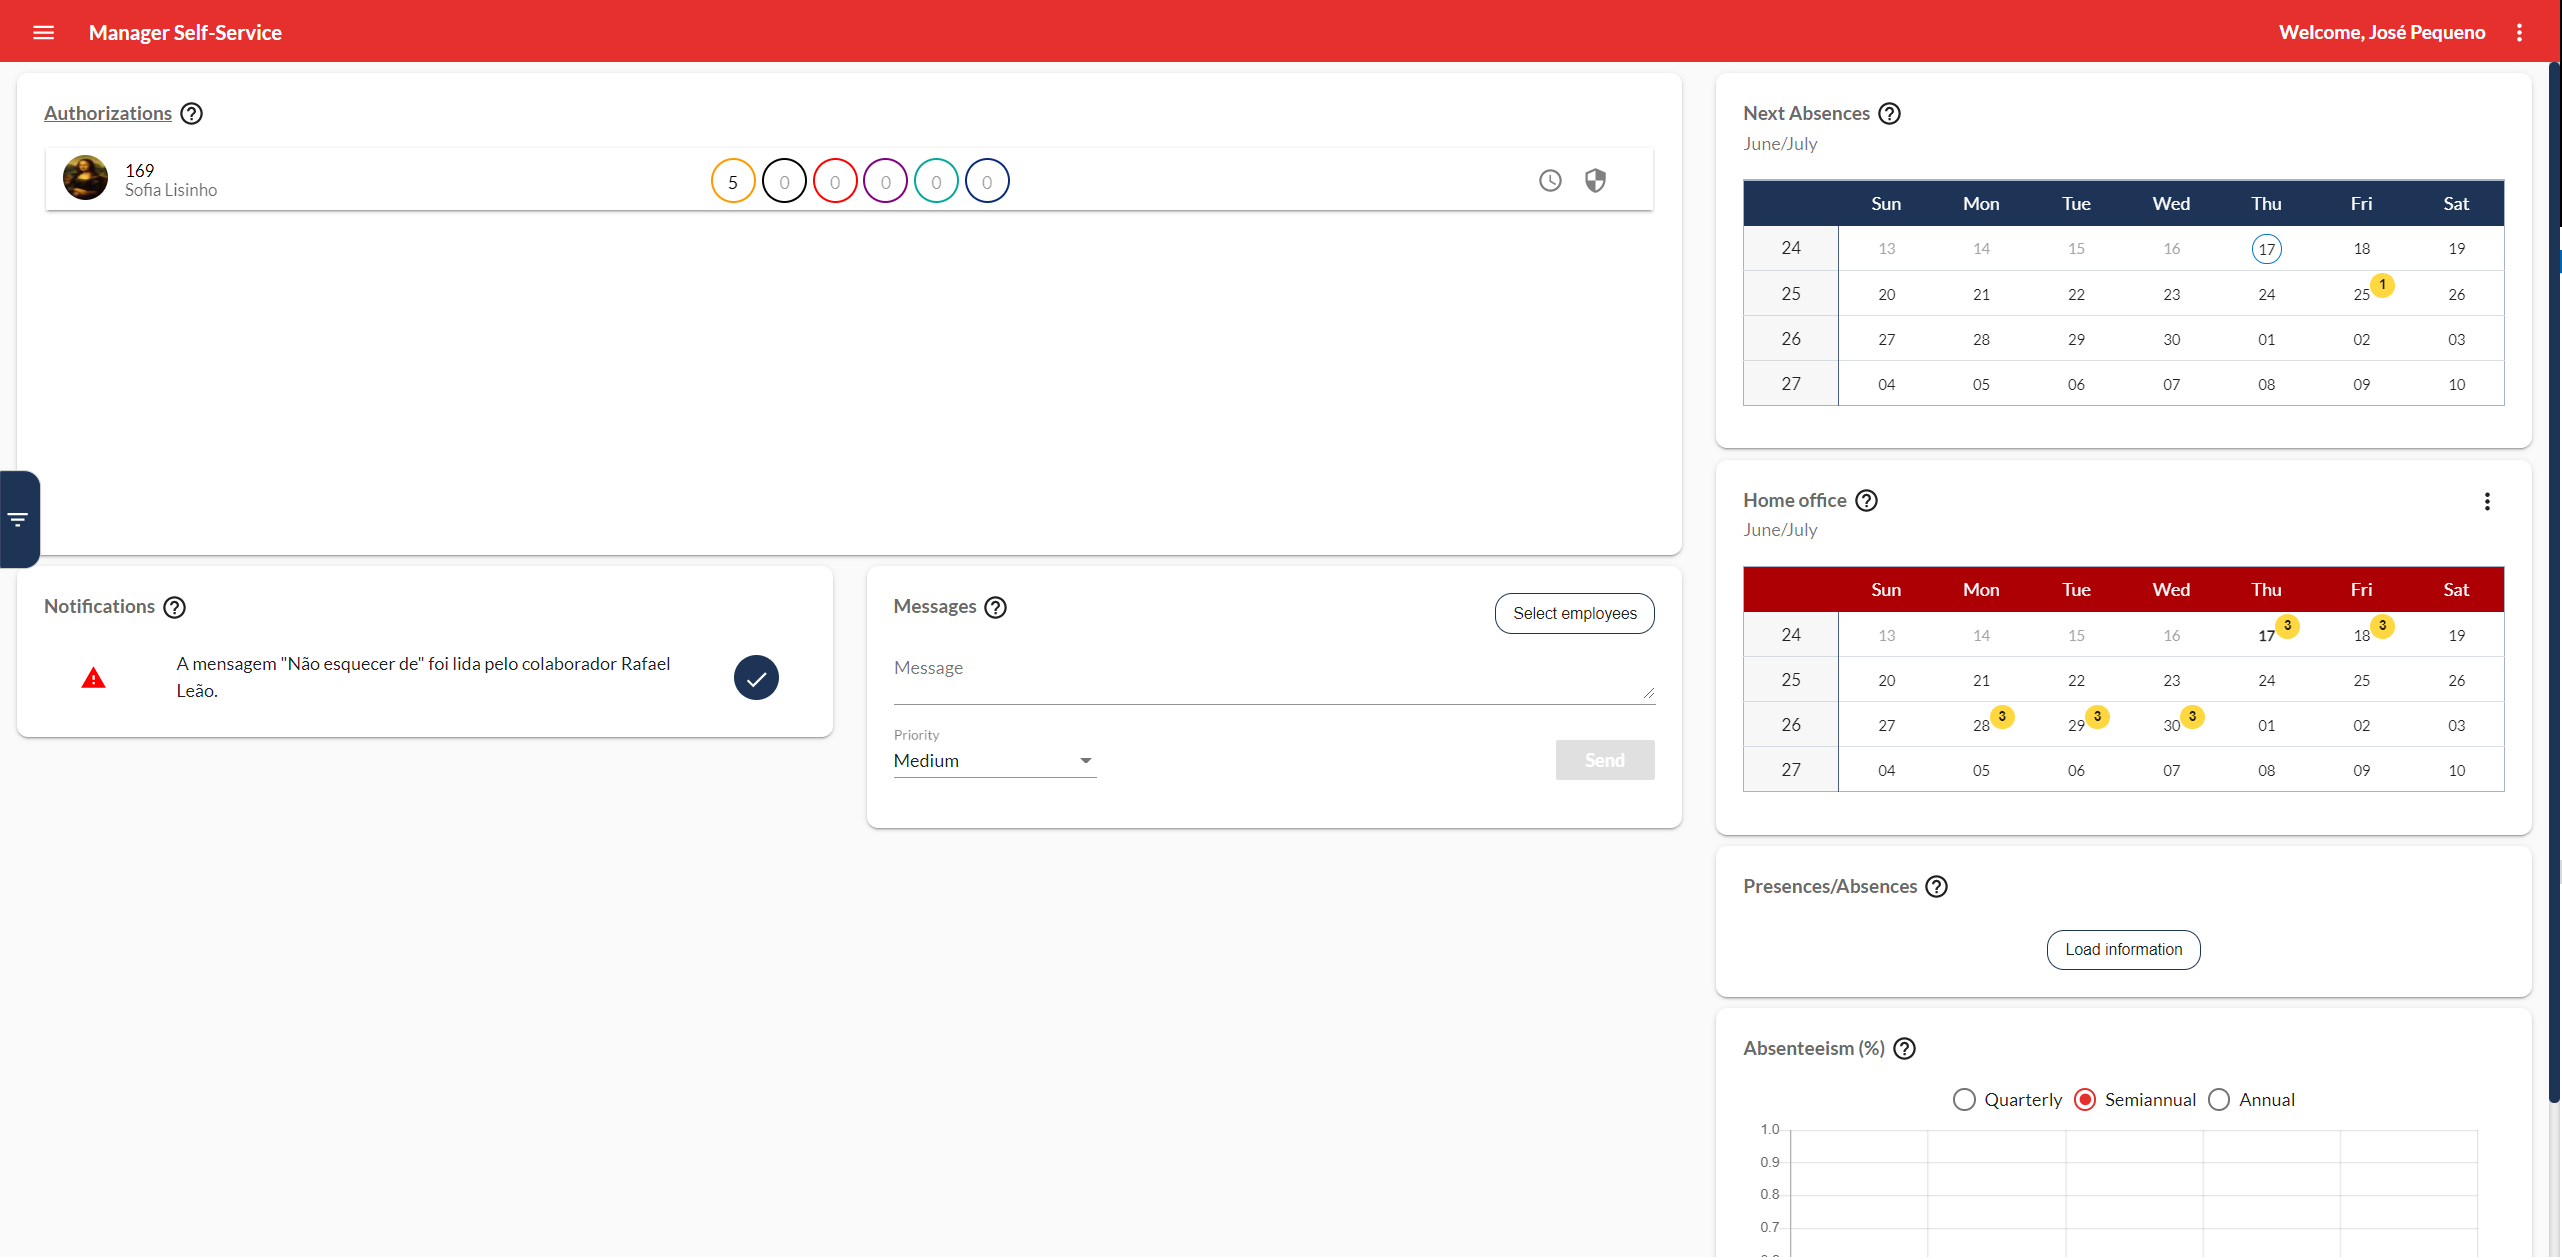Open the filter flyout on the left edge
Image resolution: width=2562 pixels, height=1260 pixels.
coord(18,518)
